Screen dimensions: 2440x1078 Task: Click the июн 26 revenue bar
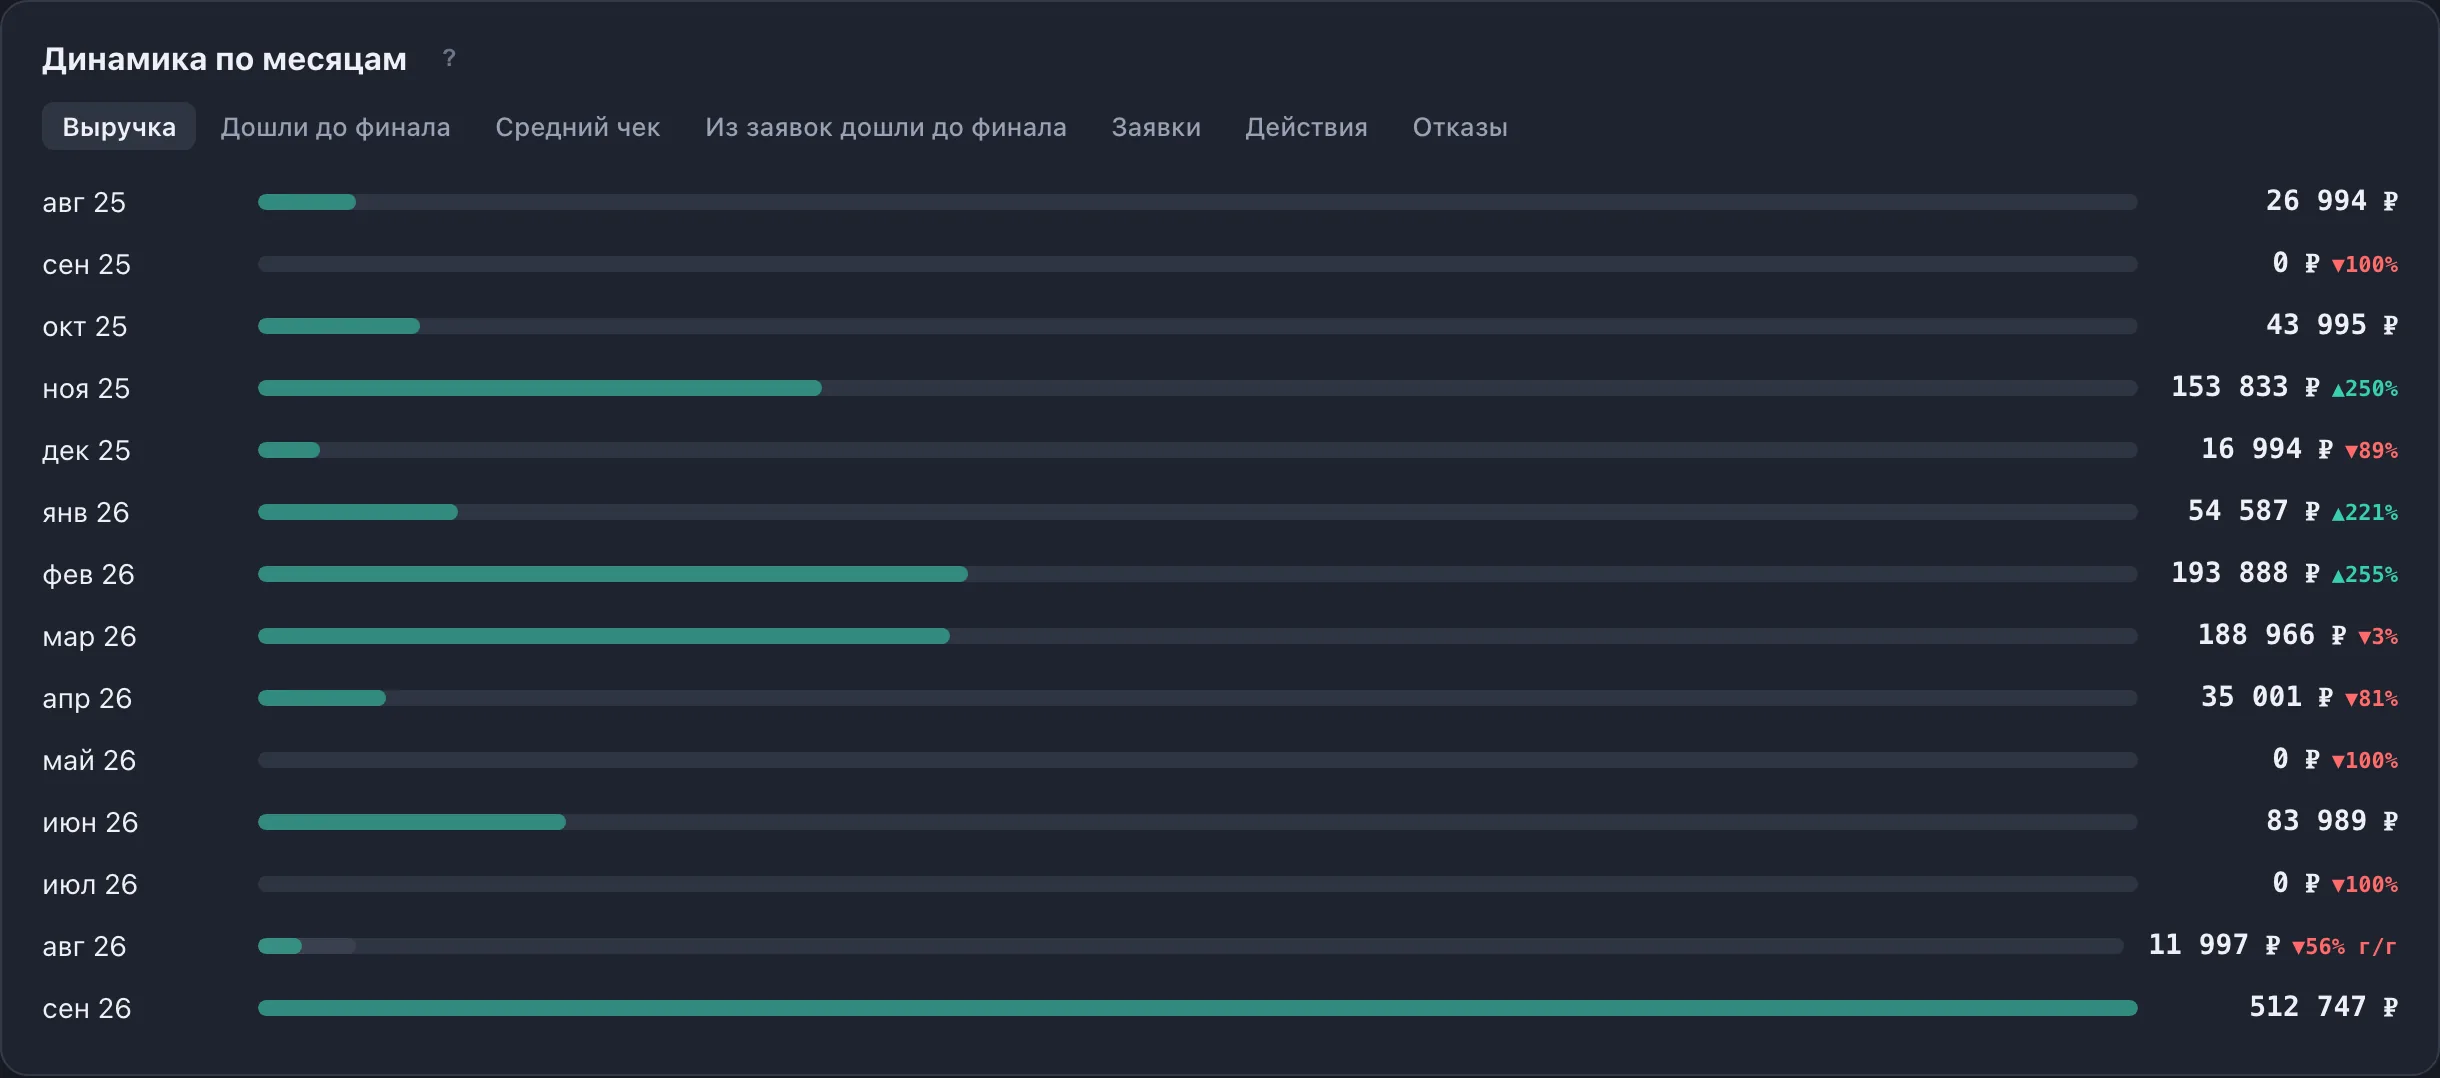tap(412, 822)
